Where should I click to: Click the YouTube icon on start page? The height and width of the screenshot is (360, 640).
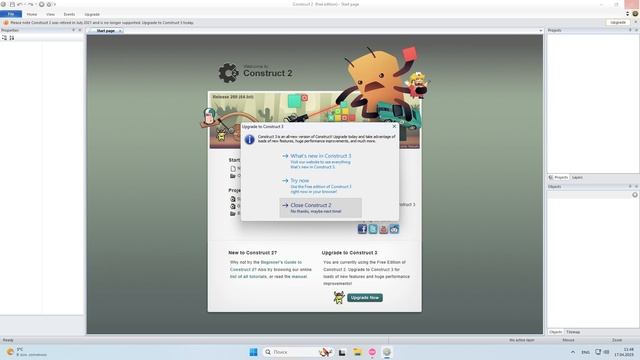[383, 229]
